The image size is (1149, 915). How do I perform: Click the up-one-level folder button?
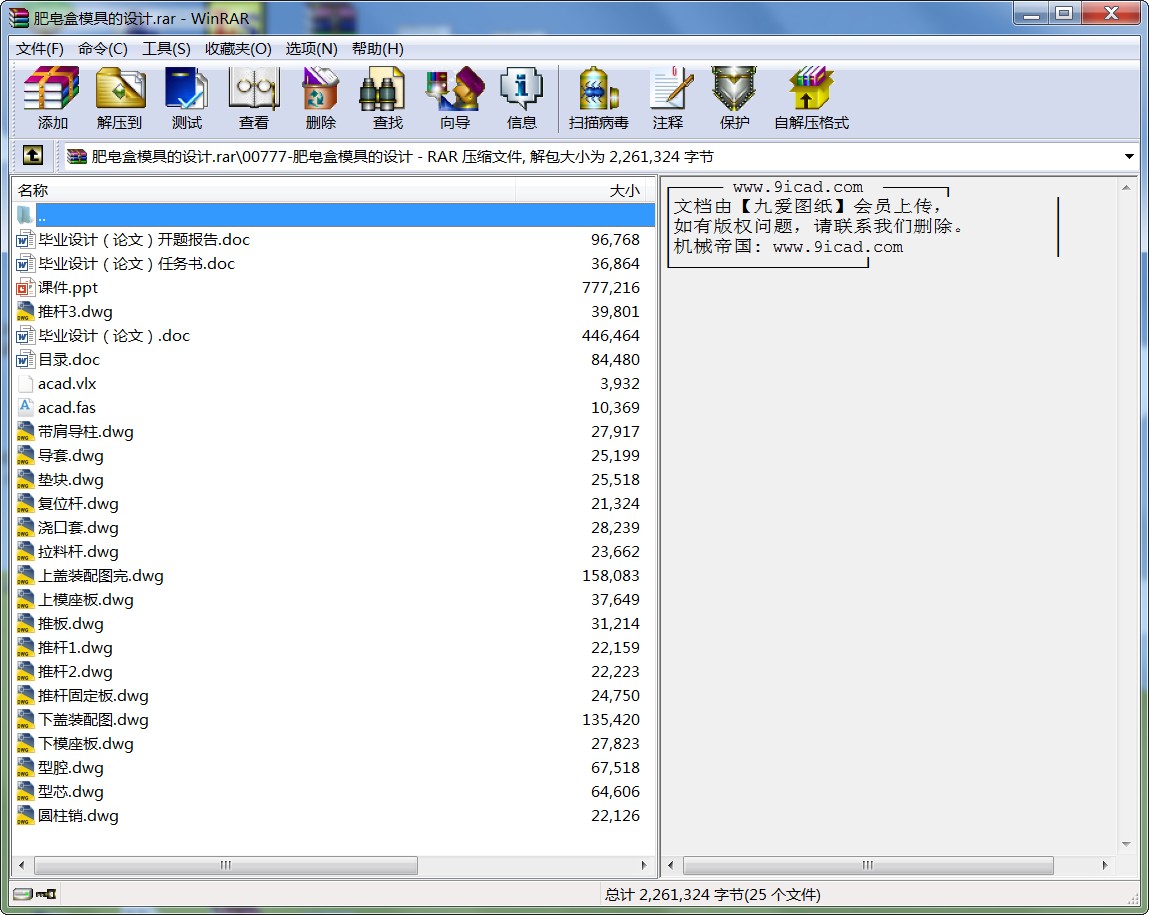click(32, 156)
